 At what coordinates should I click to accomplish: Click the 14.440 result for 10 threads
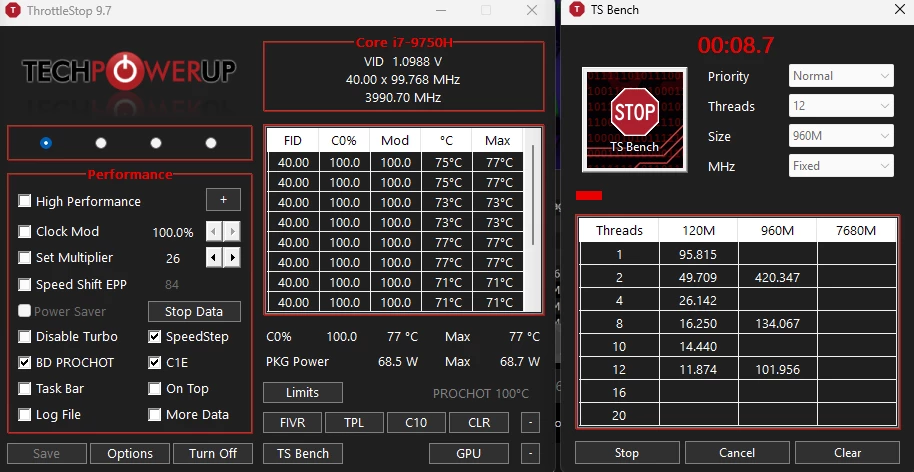[698, 346]
